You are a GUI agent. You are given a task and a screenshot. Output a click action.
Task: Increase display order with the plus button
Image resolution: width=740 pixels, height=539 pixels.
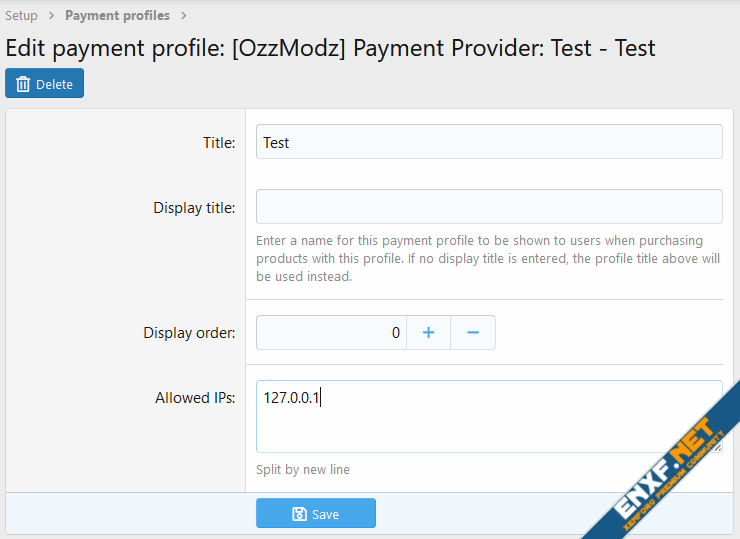(428, 333)
